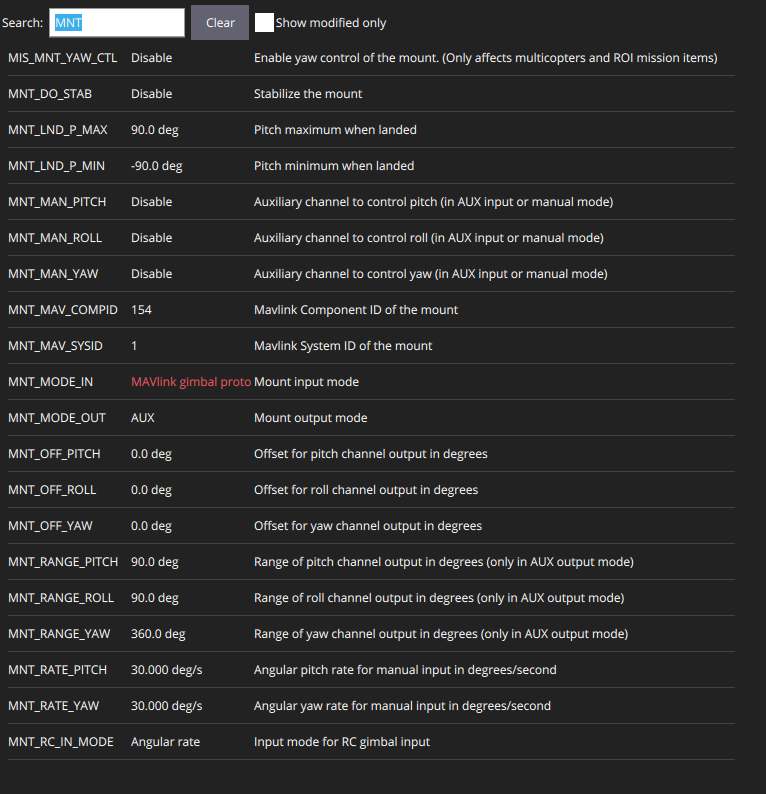Click the MNT_MODE_IN parameter name
The width and height of the screenshot is (766, 794).
pos(51,381)
